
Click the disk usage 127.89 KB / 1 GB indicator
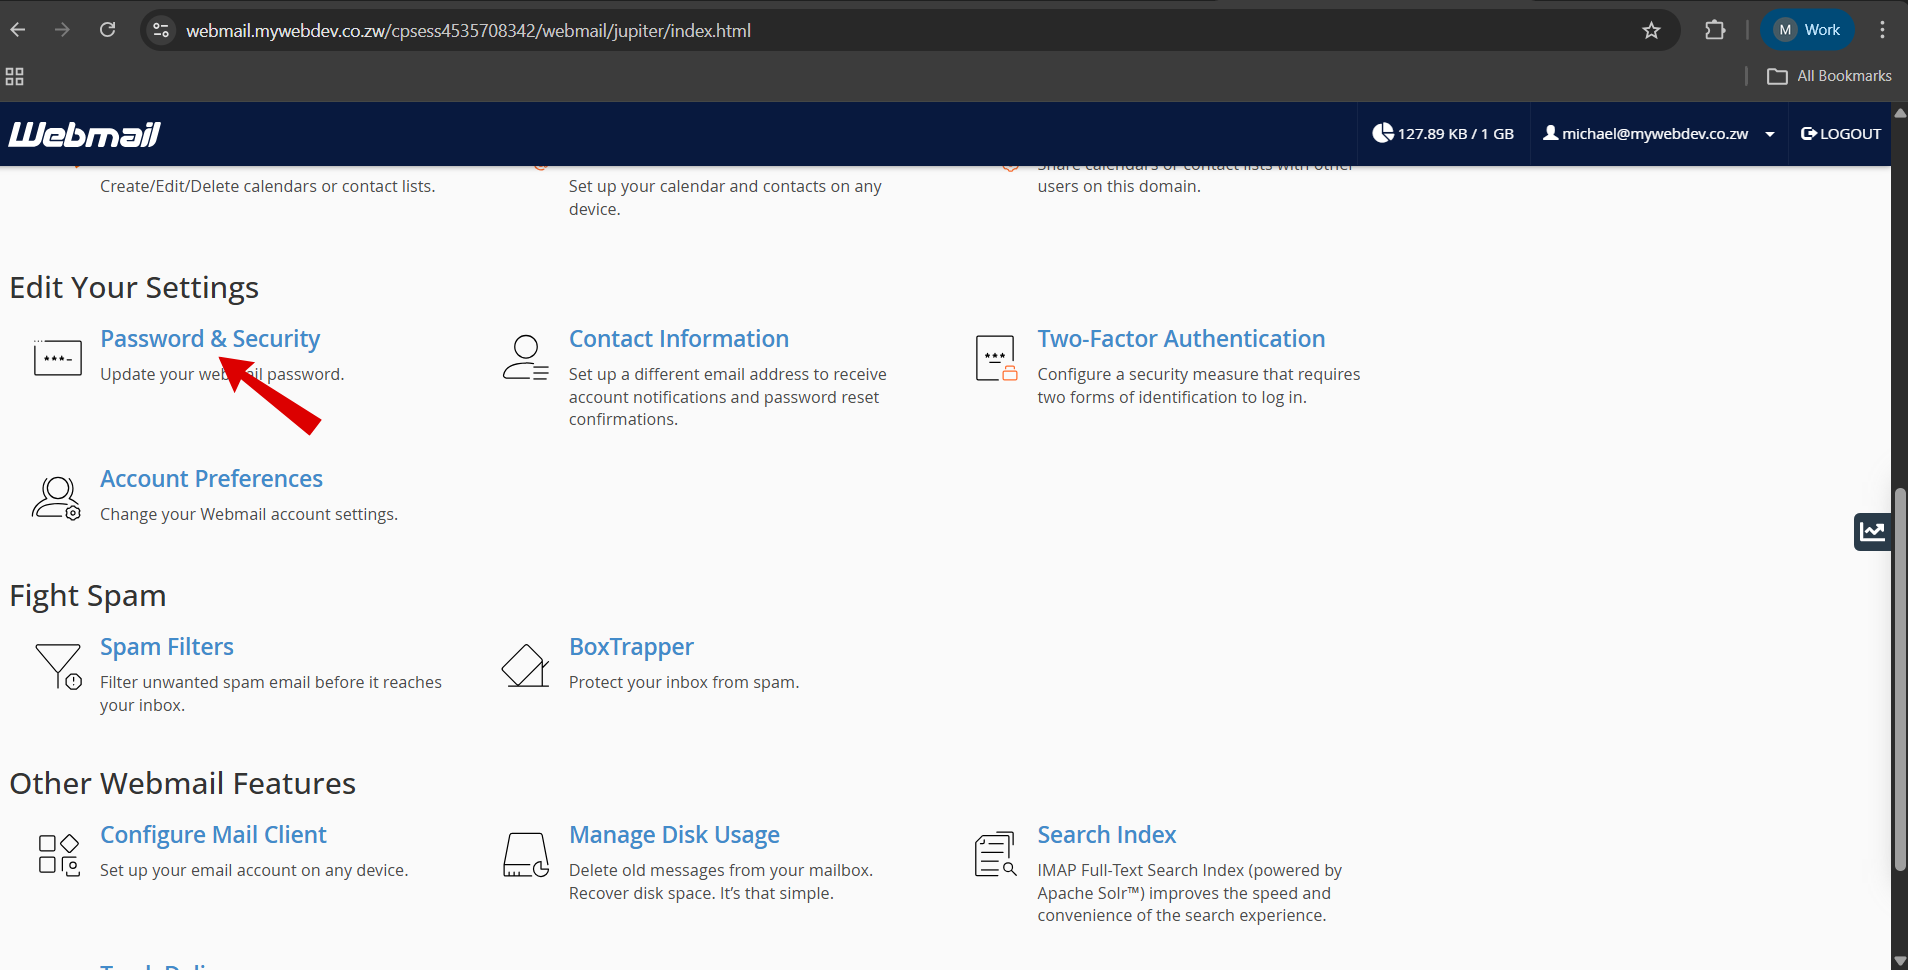(1442, 134)
